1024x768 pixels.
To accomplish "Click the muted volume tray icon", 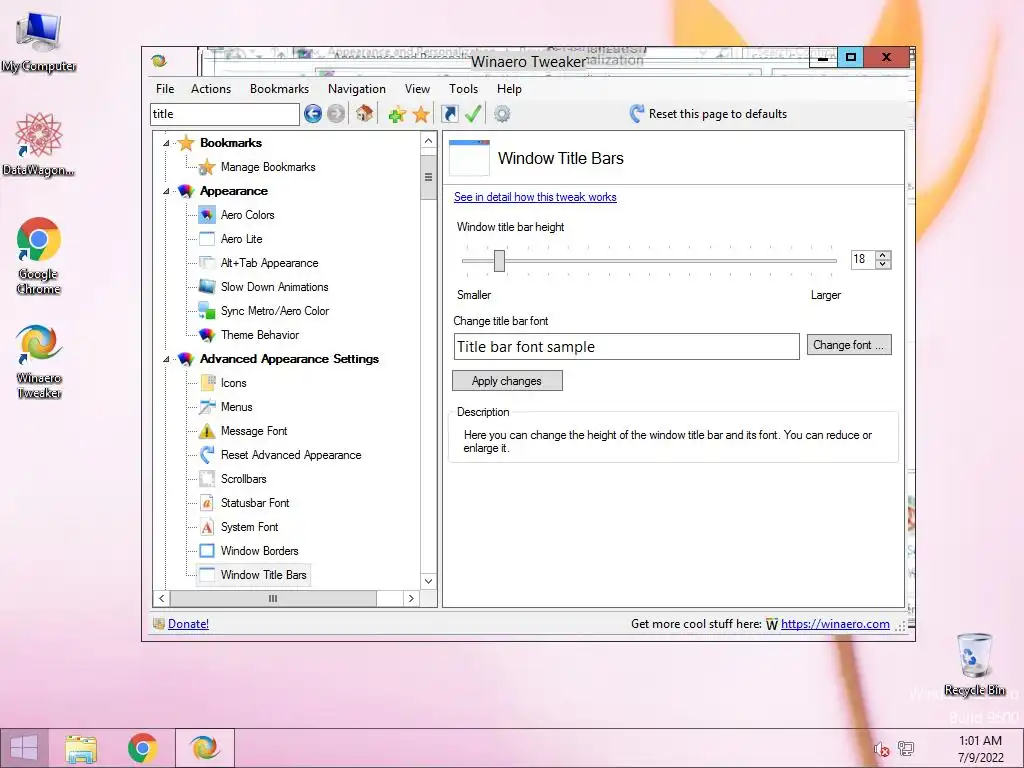I will 882,749.
